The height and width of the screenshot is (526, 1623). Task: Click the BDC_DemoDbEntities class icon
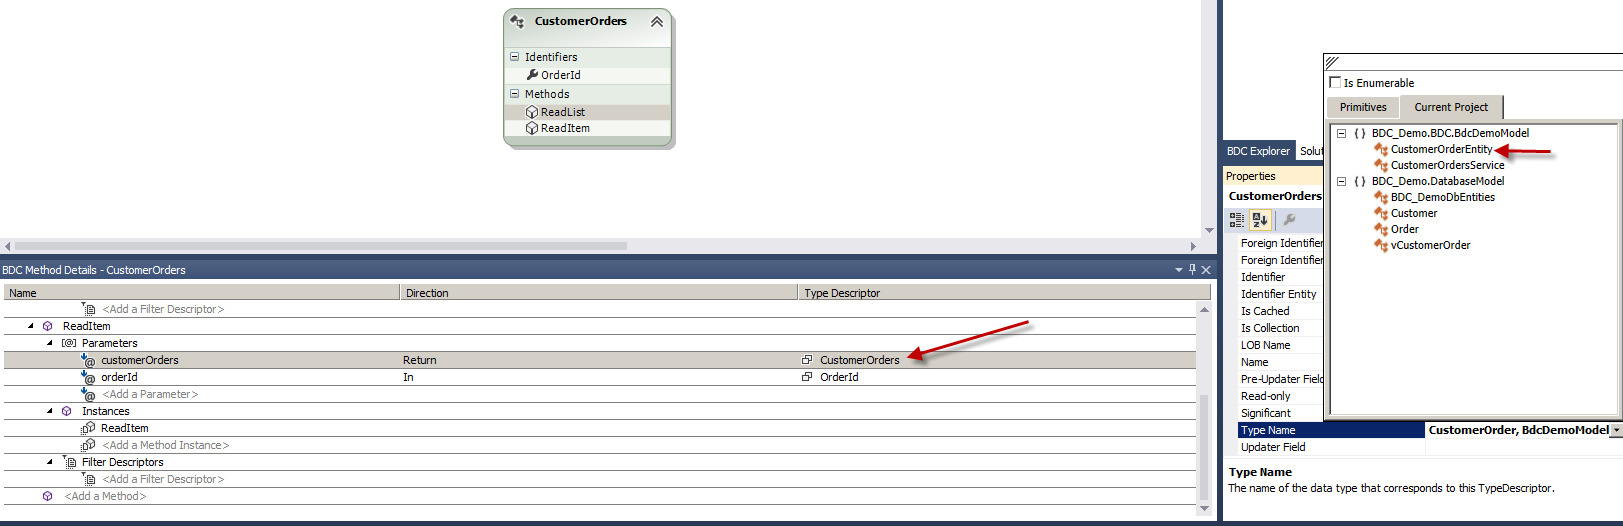point(1381,197)
